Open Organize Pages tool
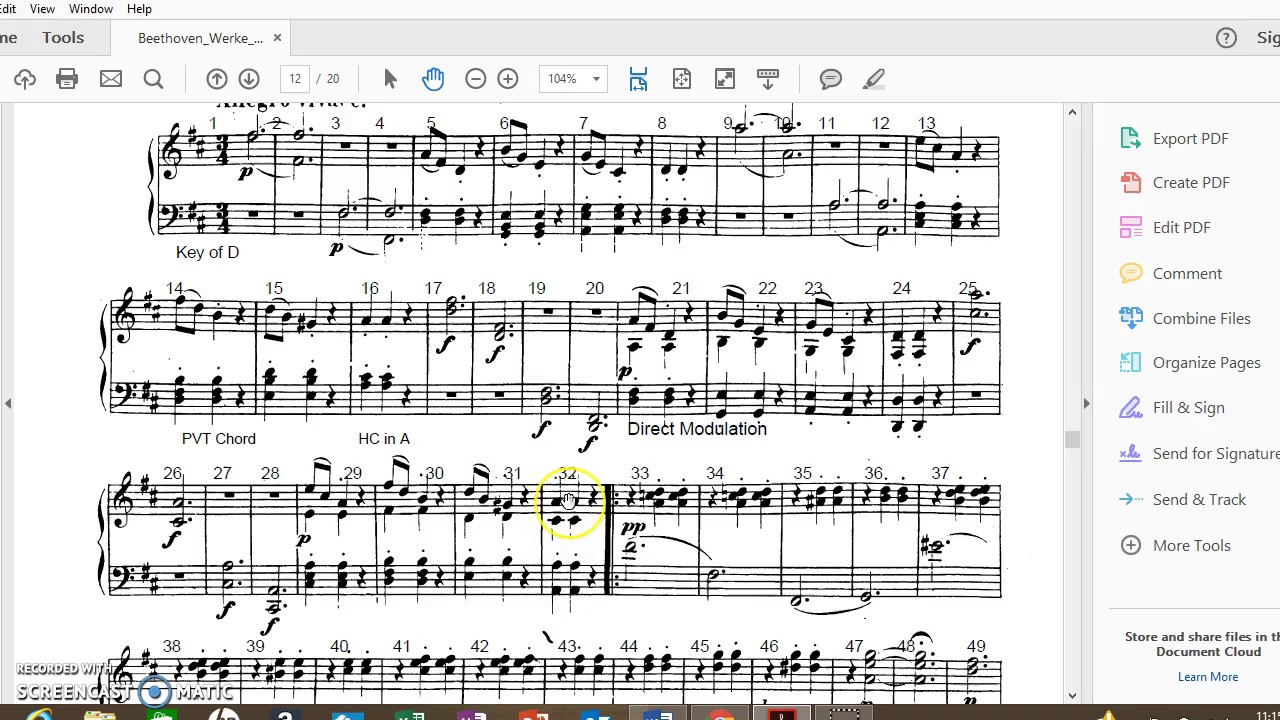 point(1190,363)
